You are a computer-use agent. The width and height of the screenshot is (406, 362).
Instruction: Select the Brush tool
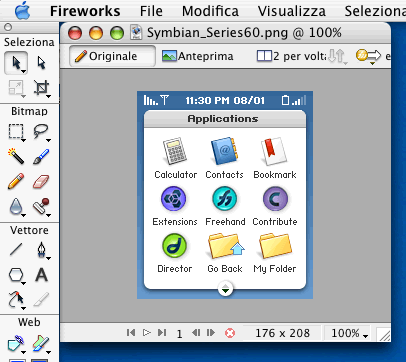coord(41,156)
